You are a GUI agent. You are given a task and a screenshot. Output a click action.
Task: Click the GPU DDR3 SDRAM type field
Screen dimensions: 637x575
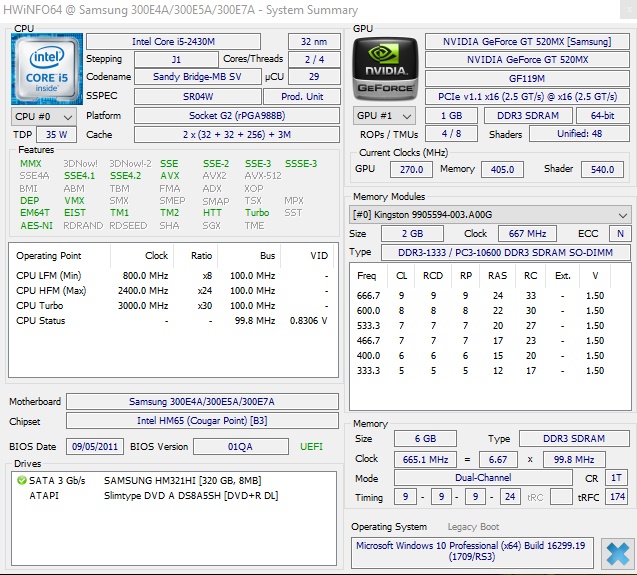click(x=528, y=116)
